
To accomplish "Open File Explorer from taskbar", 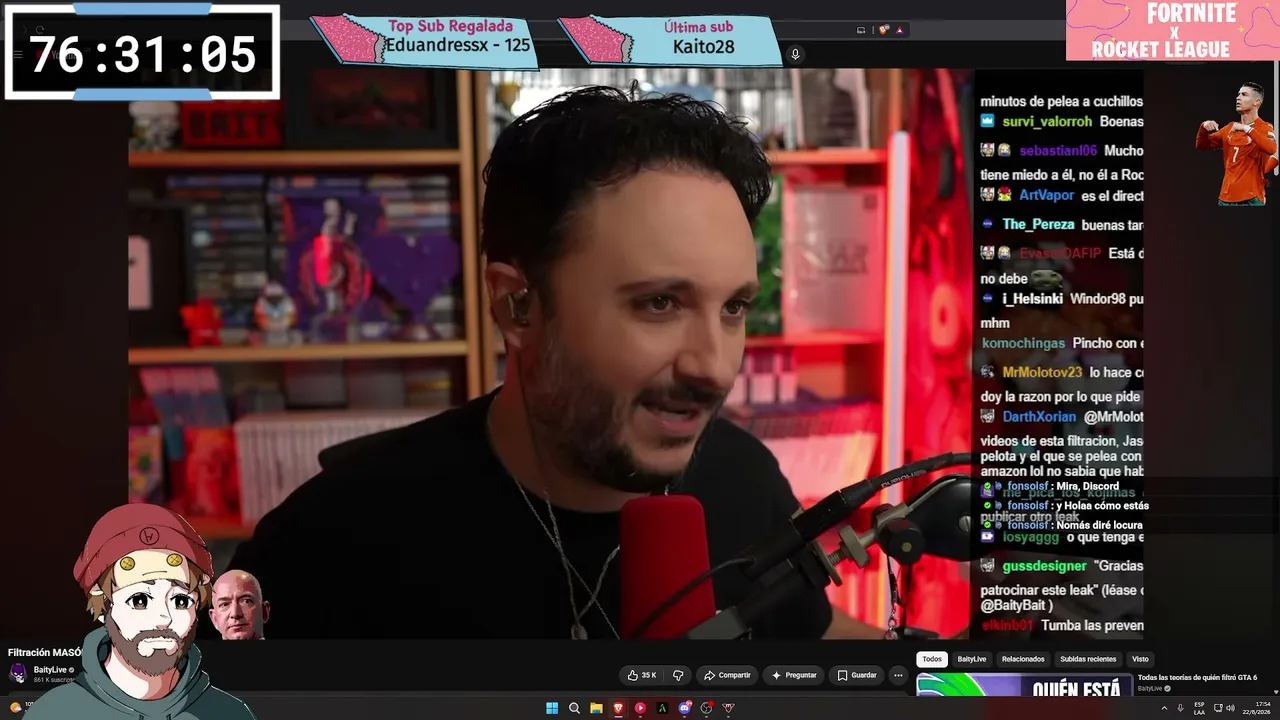I will 596,708.
